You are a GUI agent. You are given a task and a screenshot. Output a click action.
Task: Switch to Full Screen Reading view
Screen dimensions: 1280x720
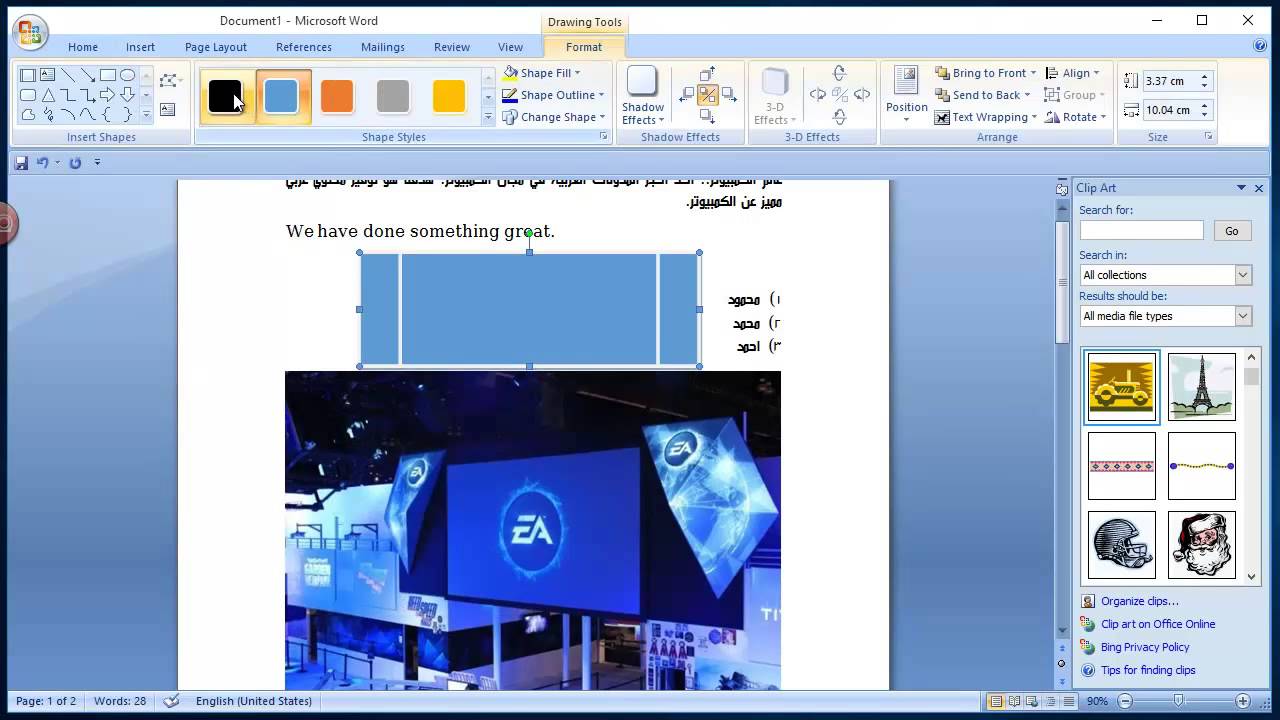coord(1014,701)
